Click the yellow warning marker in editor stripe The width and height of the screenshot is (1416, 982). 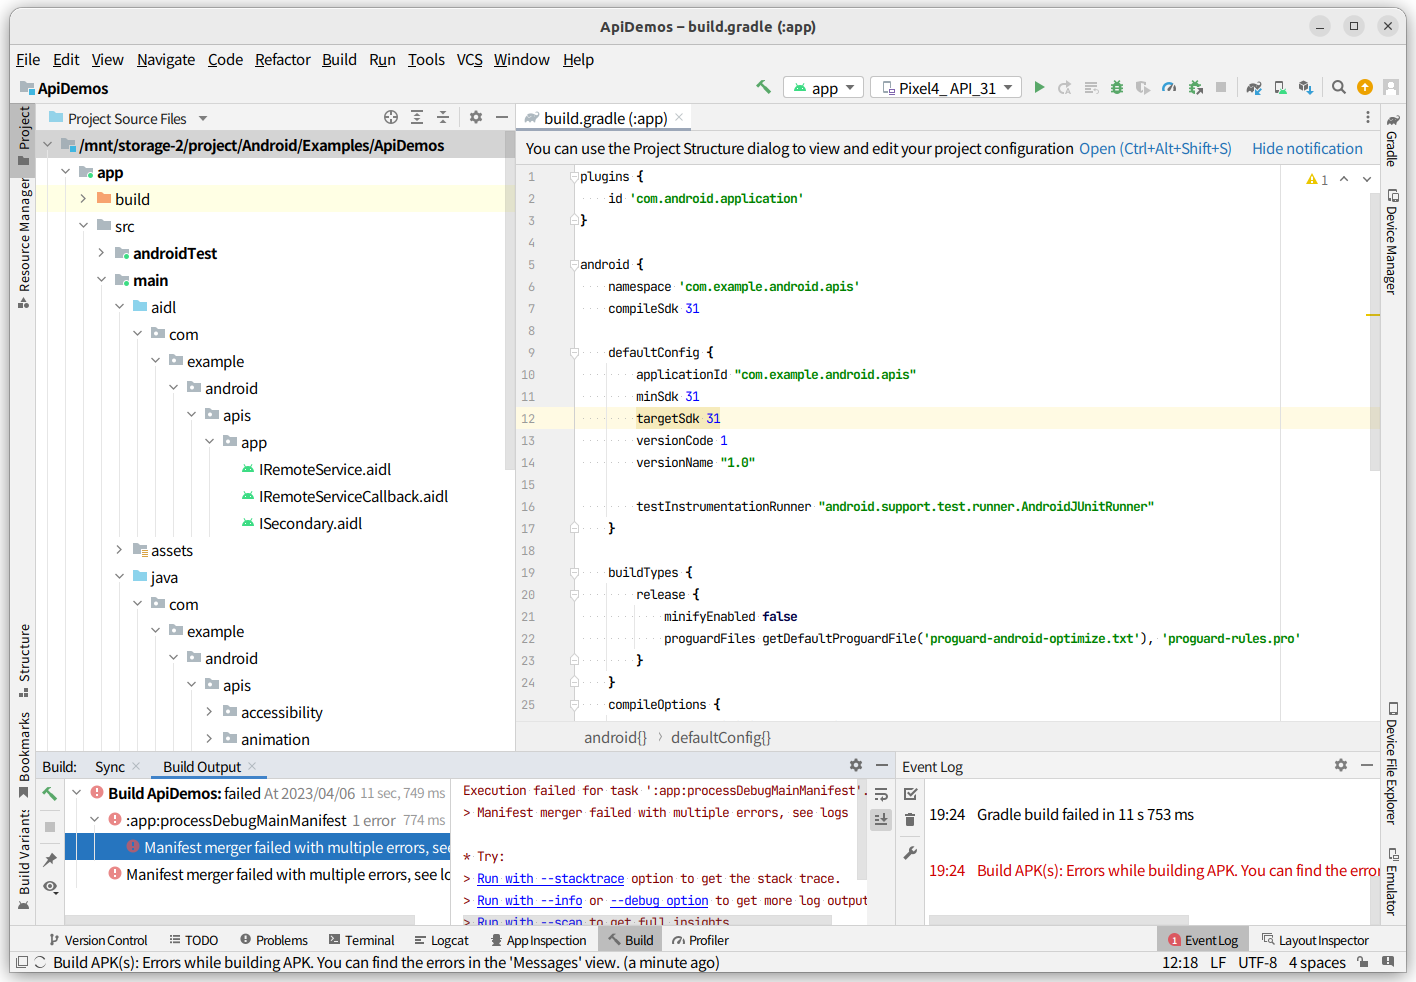click(1373, 315)
